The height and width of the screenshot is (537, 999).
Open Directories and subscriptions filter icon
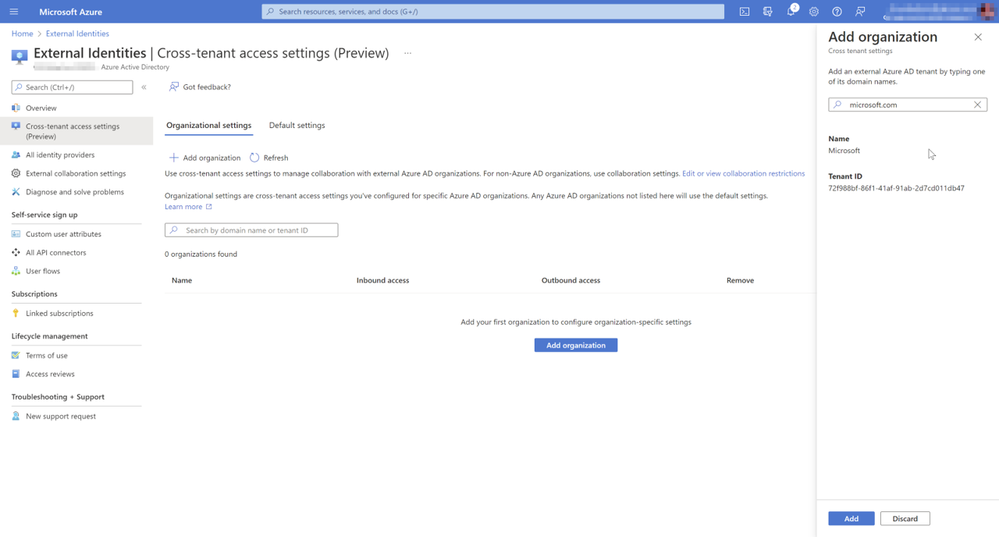pyautogui.click(x=767, y=11)
